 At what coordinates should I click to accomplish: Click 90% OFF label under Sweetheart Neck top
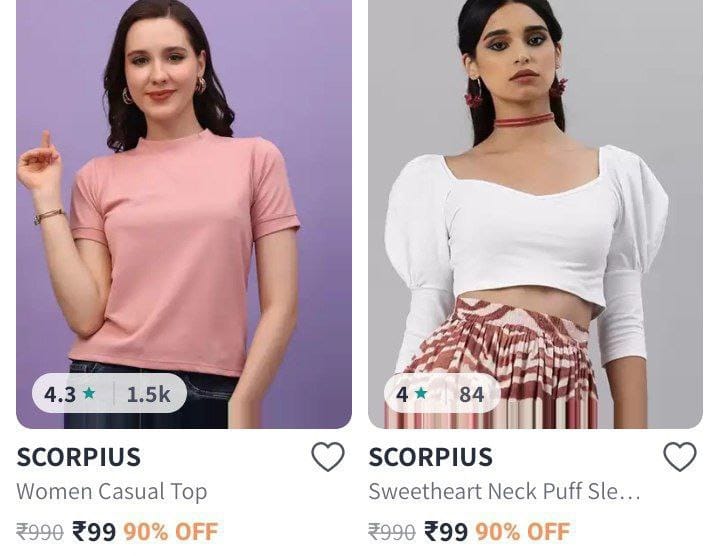point(522,532)
